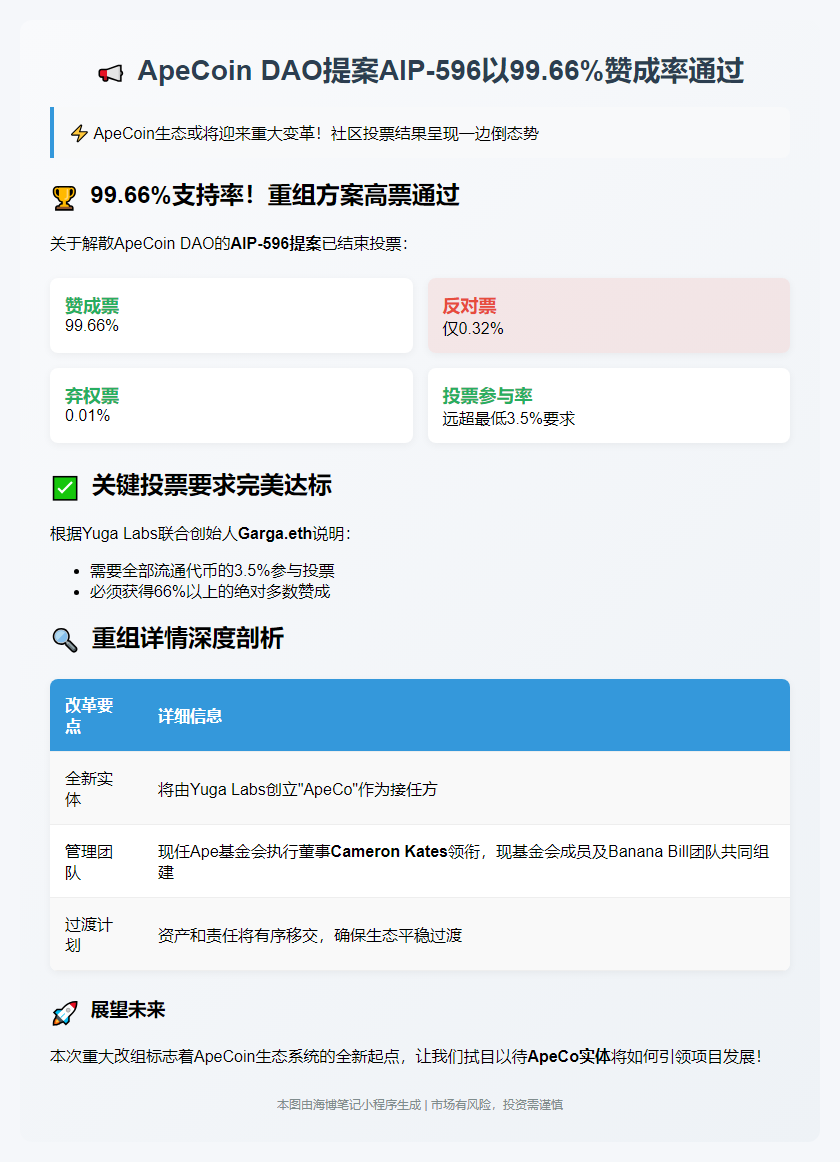Click the heading 99.66%支持率！重组方案高票通过

coord(274,196)
